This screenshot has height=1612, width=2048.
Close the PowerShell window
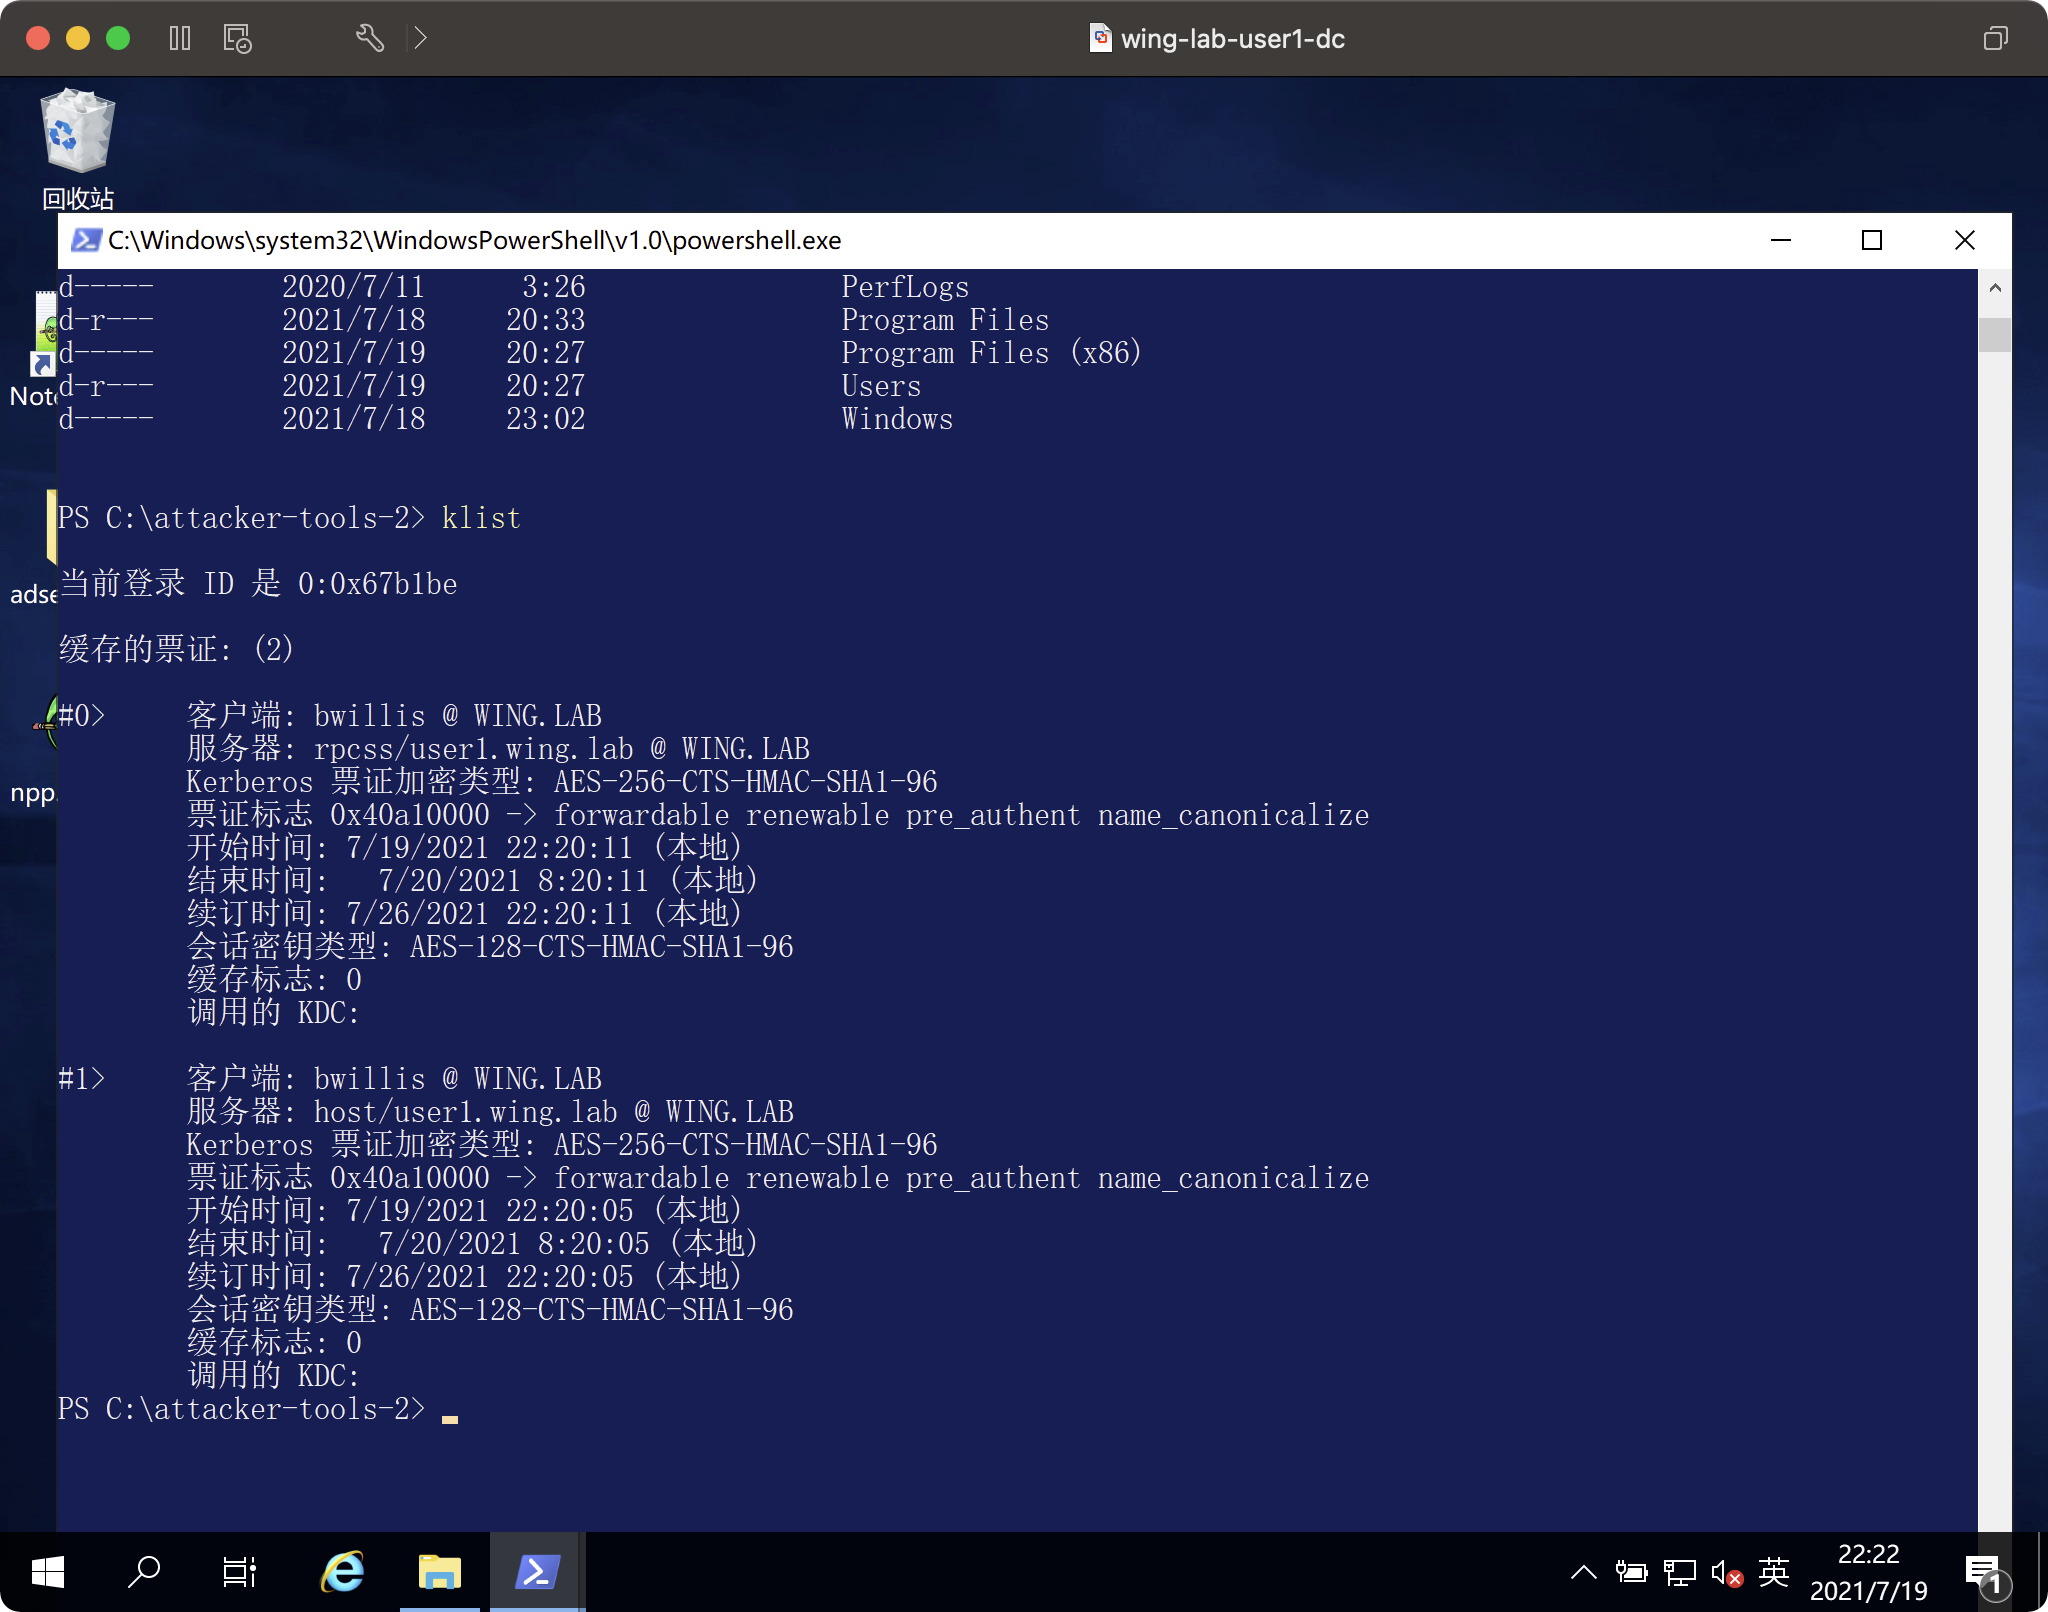[1964, 240]
